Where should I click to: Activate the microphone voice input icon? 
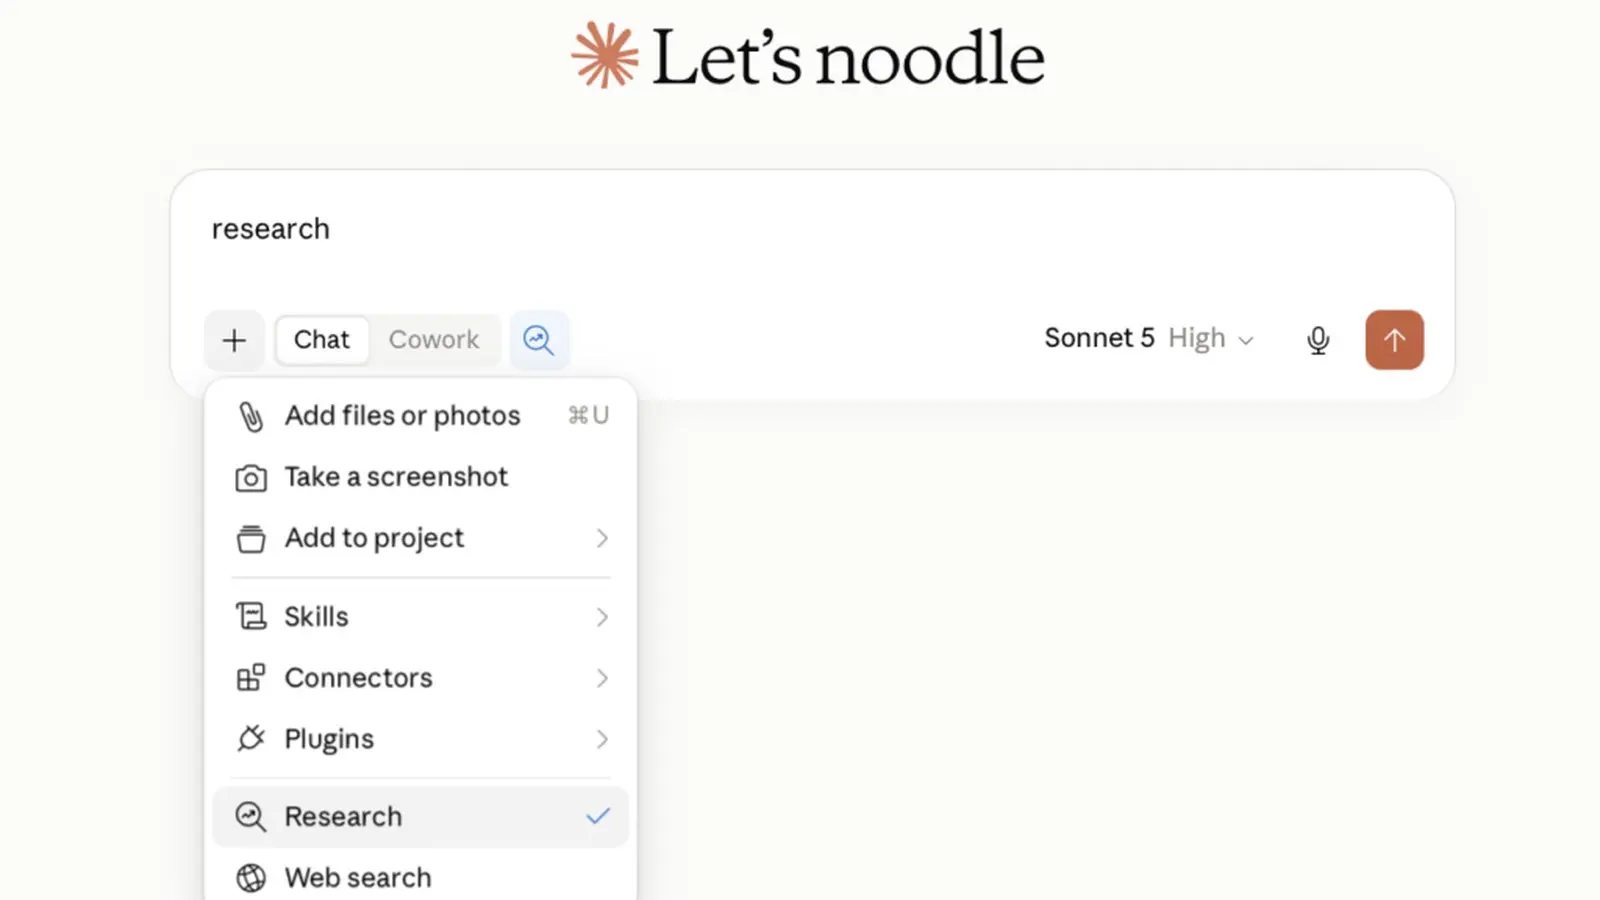(1318, 340)
